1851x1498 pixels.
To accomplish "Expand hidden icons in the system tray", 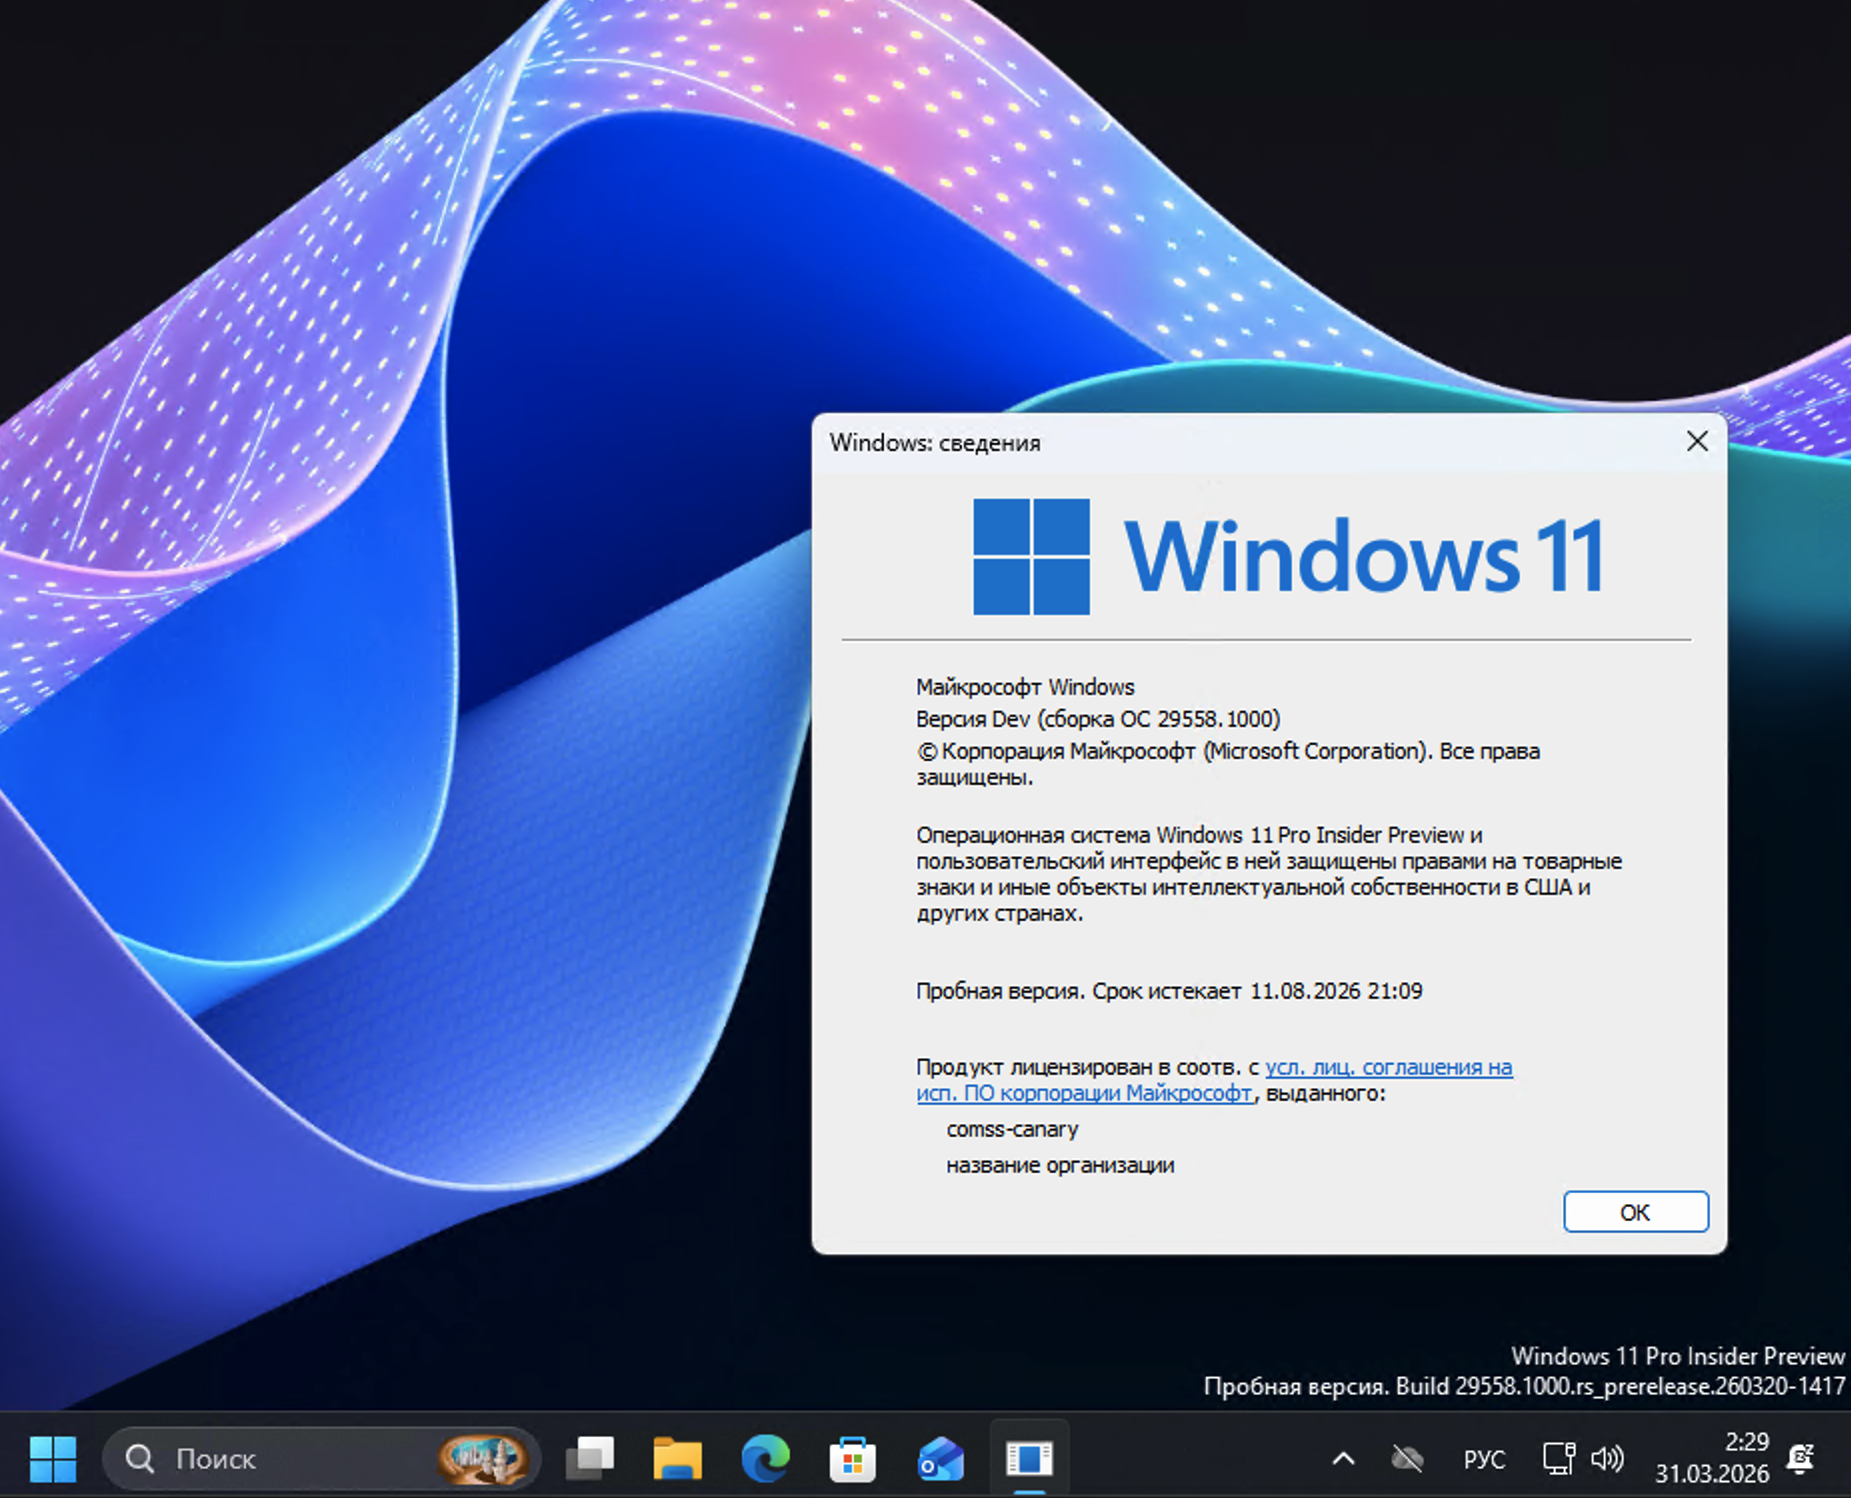I will pyautogui.click(x=1344, y=1457).
